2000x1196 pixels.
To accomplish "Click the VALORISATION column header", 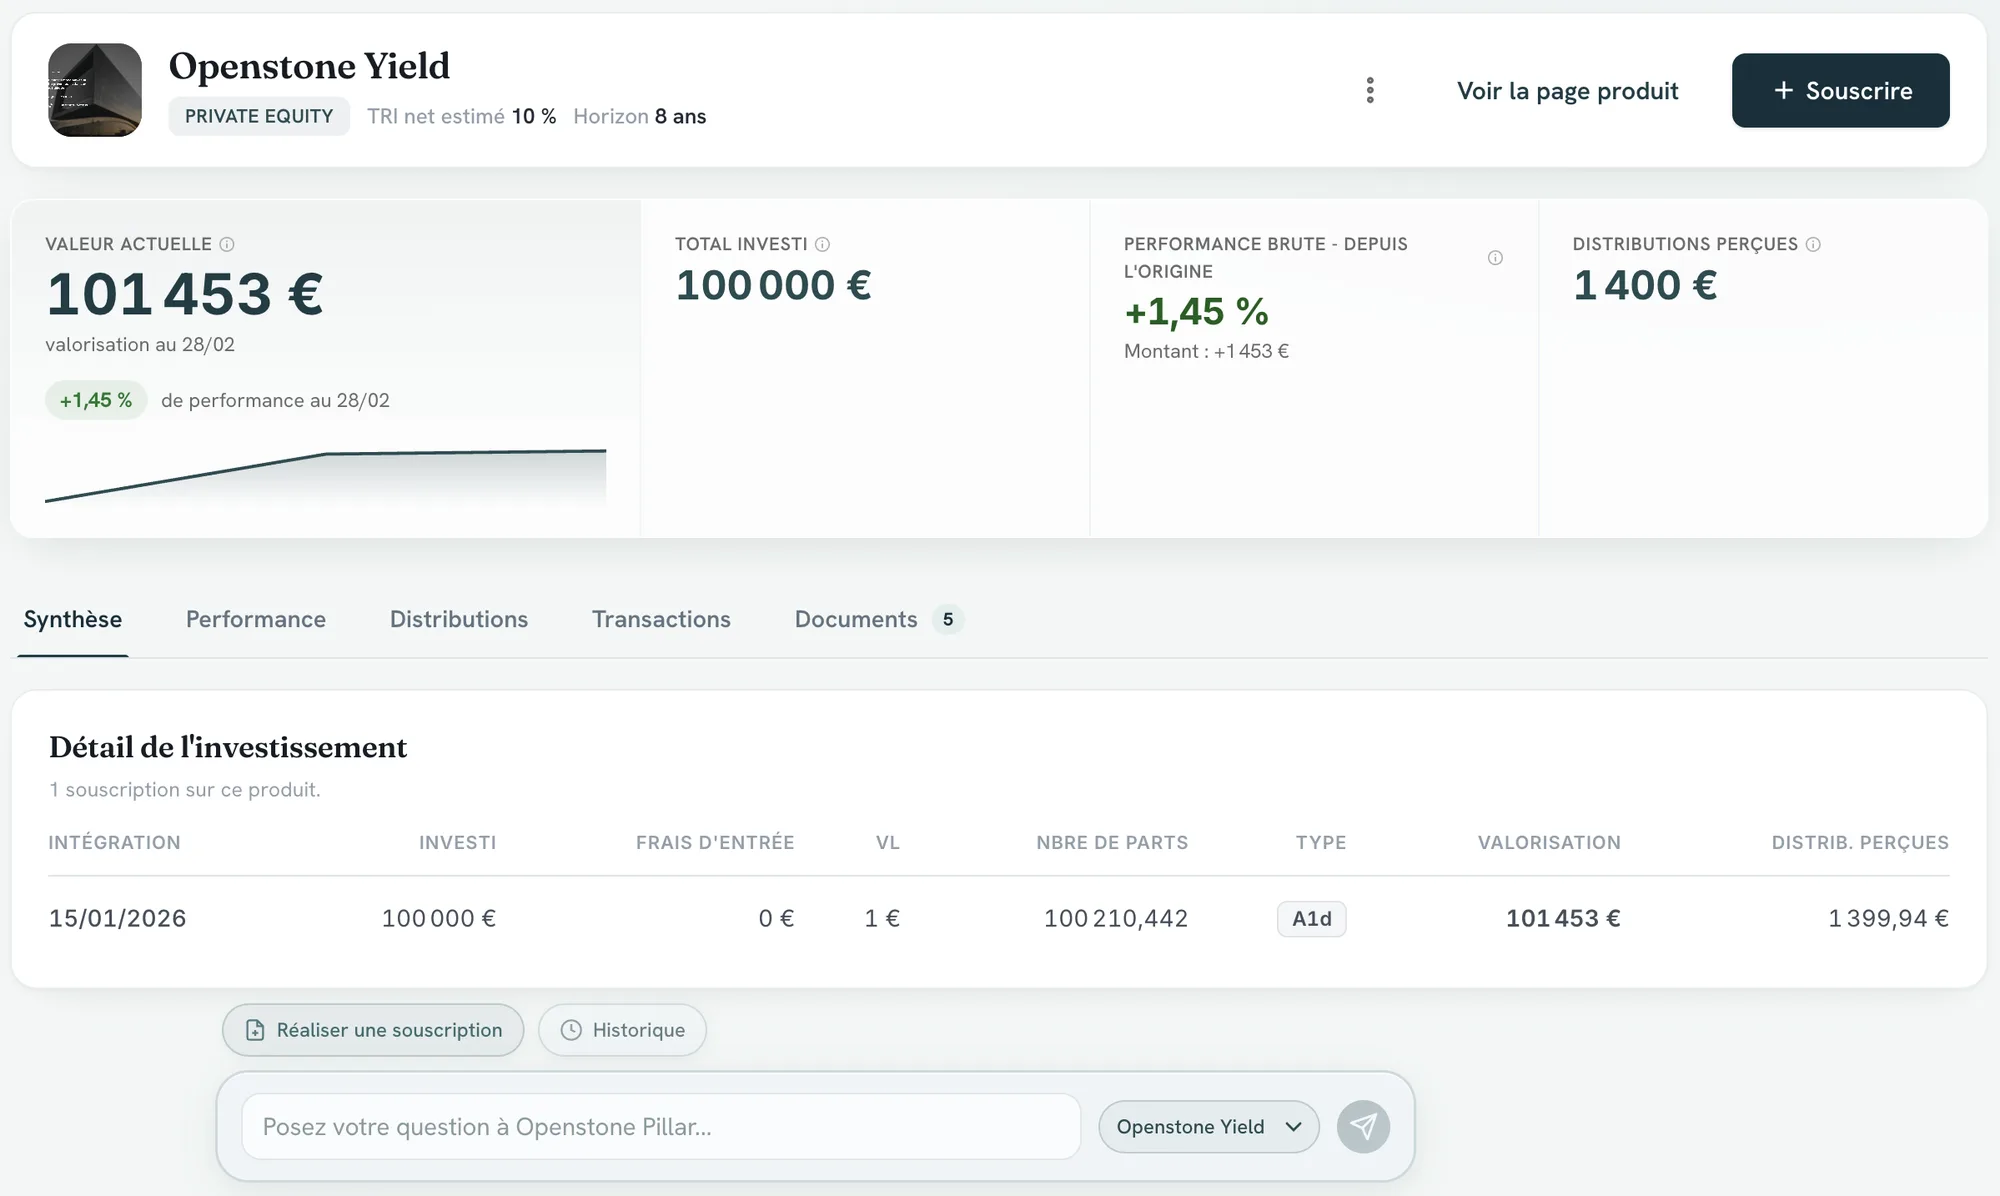I will pyautogui.click(x=1549, y=843).
